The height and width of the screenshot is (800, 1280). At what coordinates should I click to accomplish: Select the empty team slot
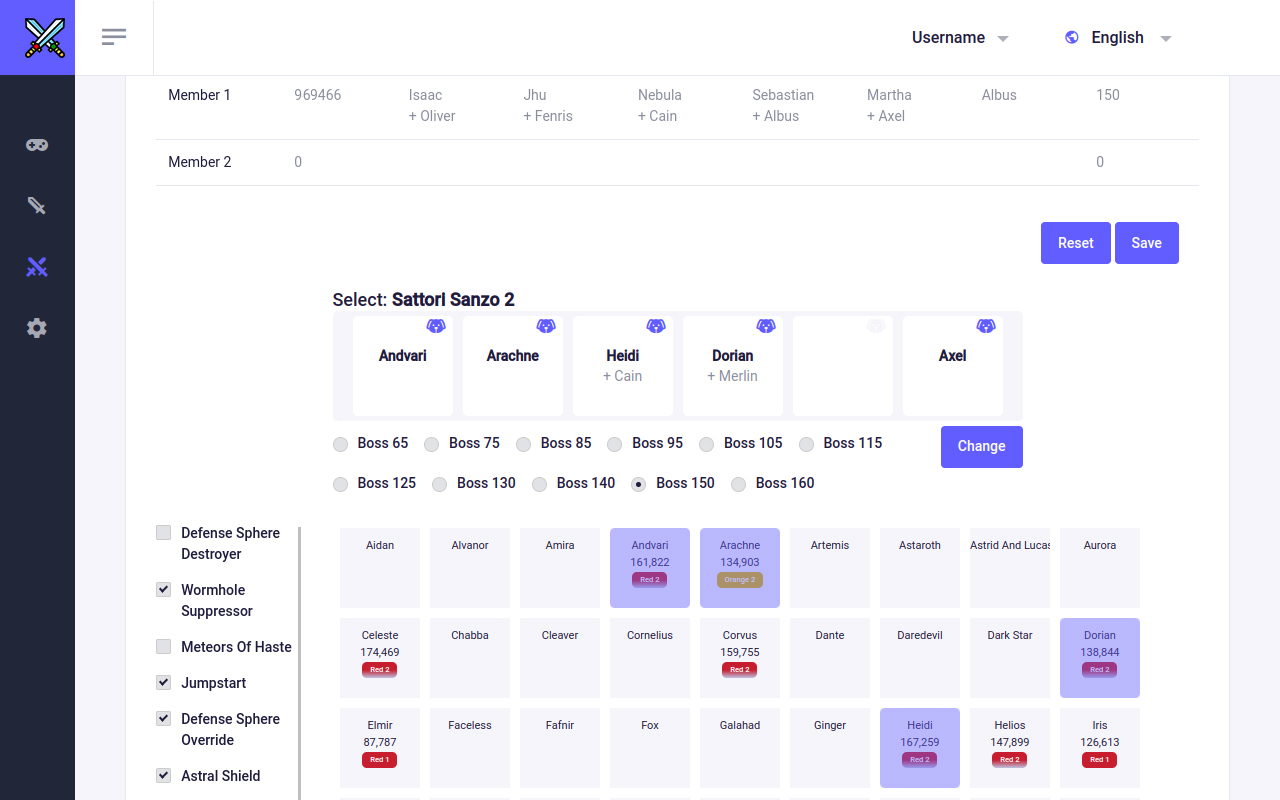pos(843,366)
